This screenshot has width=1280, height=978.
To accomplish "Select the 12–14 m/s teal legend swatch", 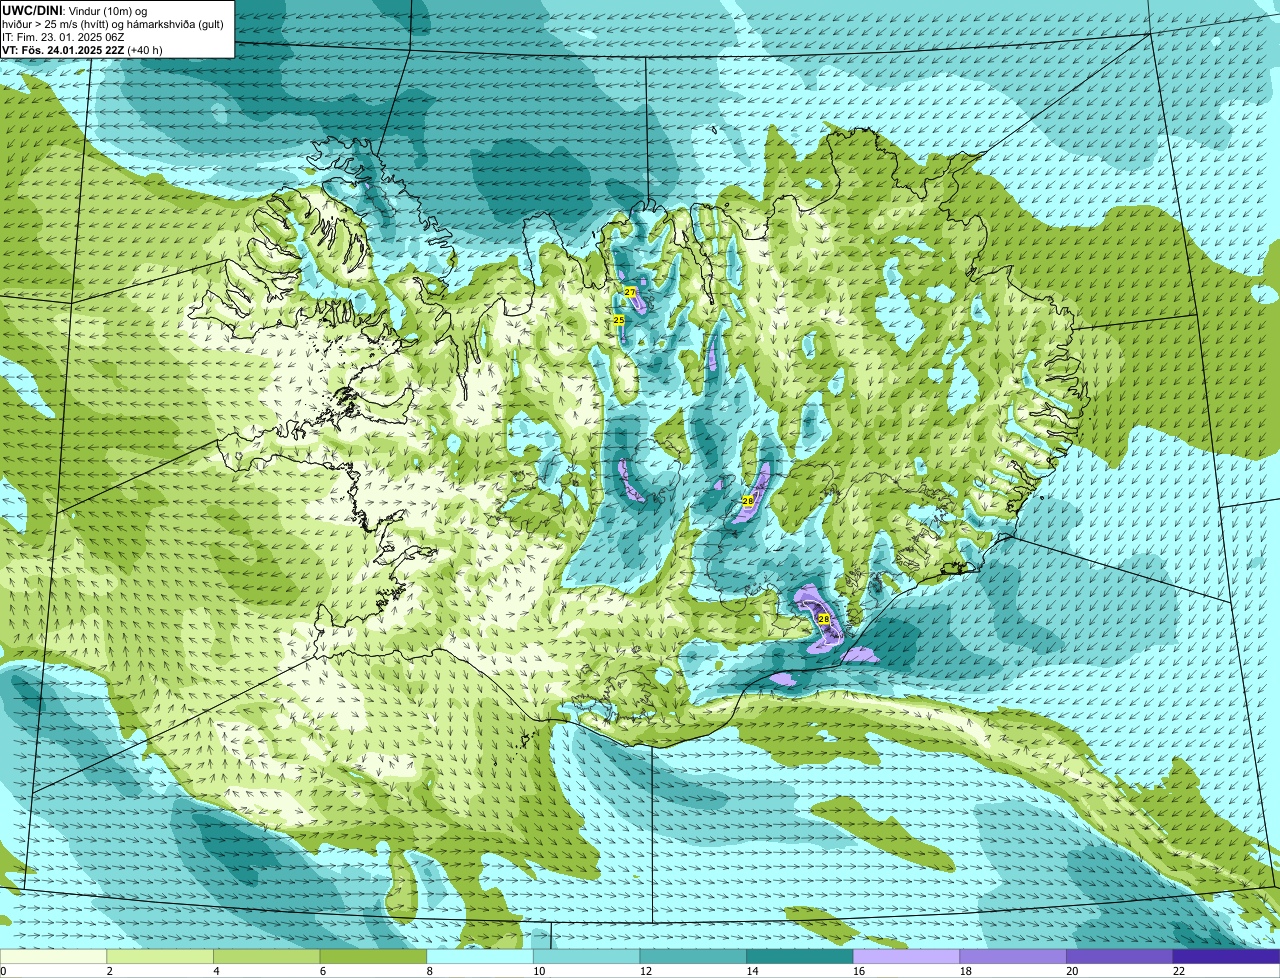I will pyautogui.click(x=693, y=956).
